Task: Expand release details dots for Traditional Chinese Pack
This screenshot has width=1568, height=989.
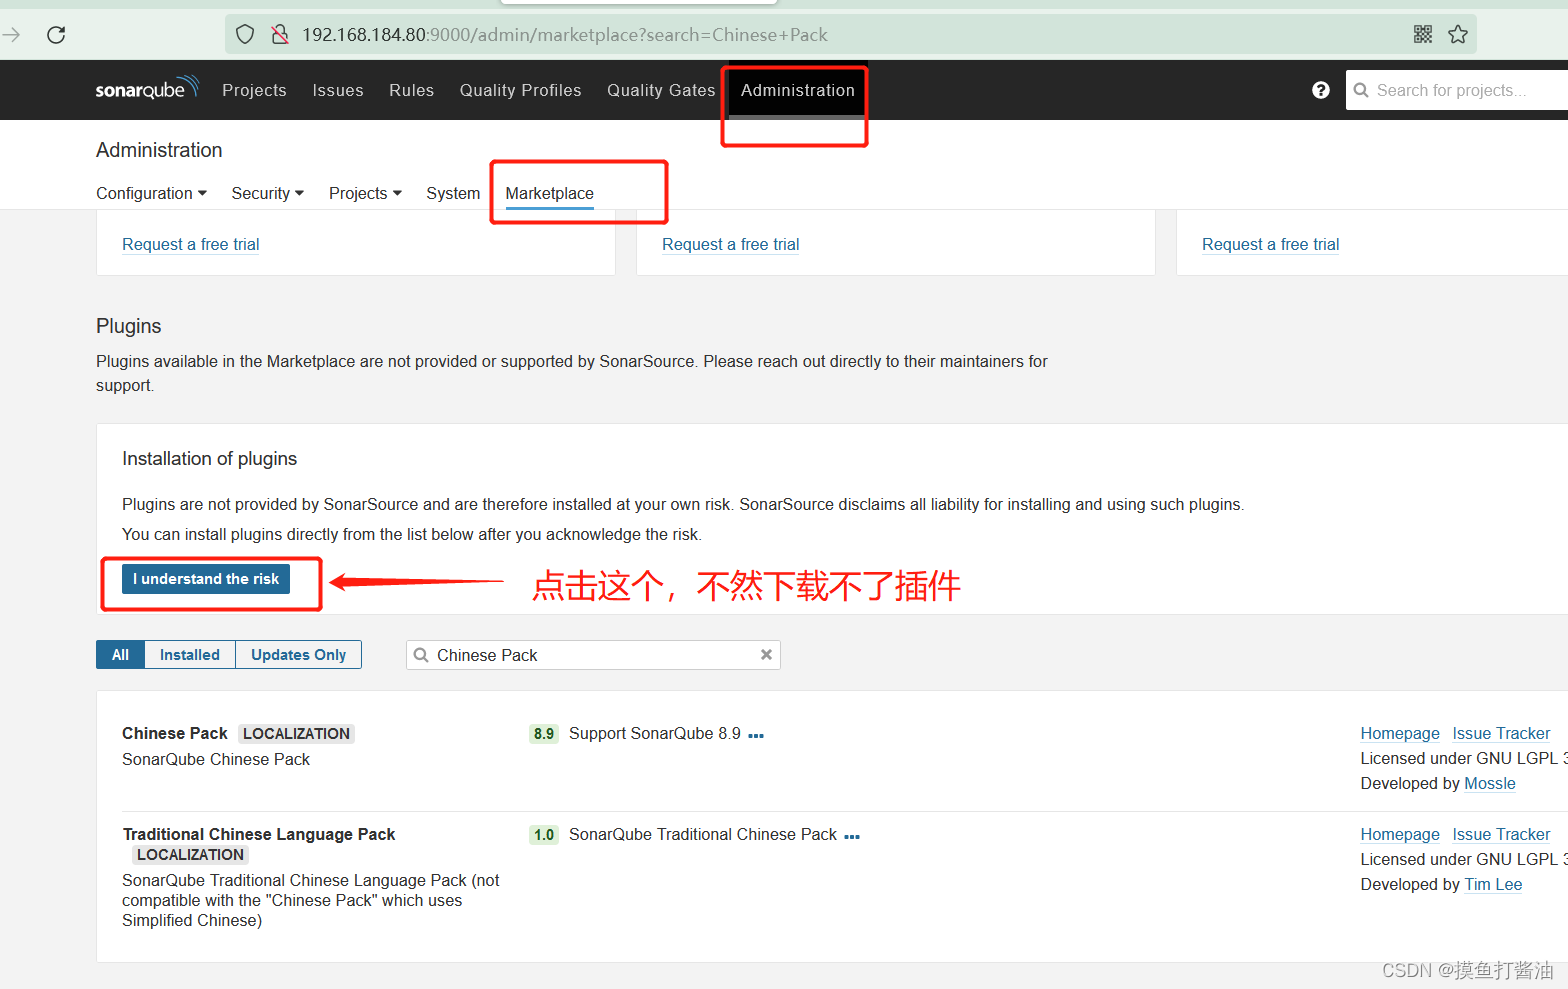Action: (x=852, y=836)
